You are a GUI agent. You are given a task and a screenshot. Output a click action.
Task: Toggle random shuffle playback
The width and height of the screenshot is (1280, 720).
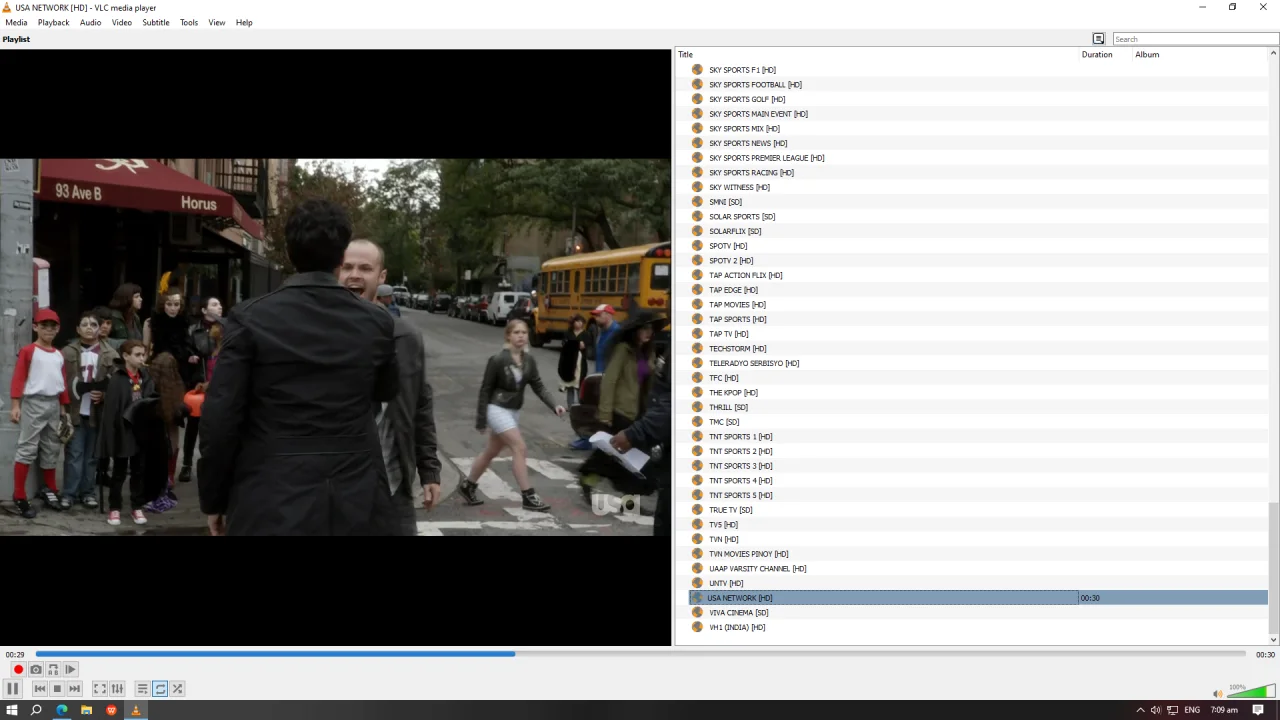(x=177, y=688)
